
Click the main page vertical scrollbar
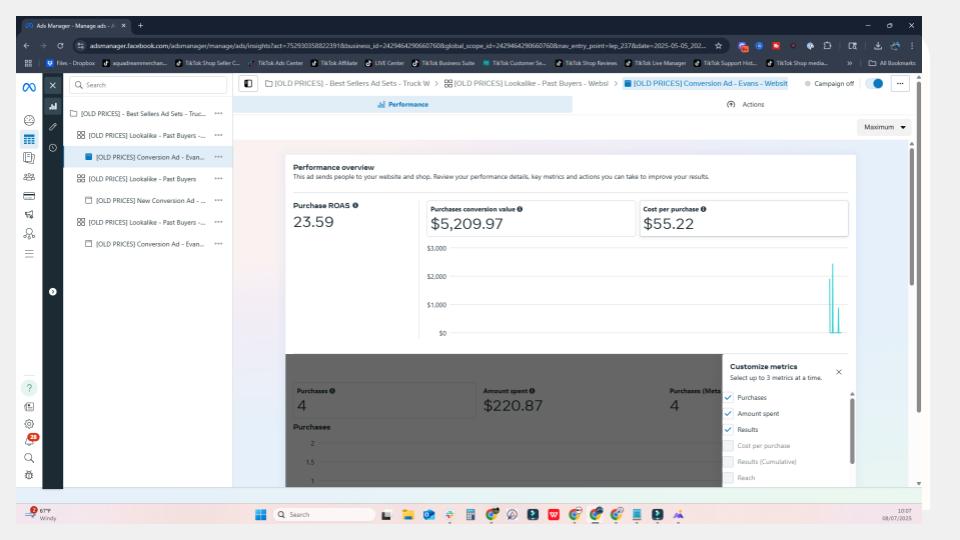click(x=918, y=248)
